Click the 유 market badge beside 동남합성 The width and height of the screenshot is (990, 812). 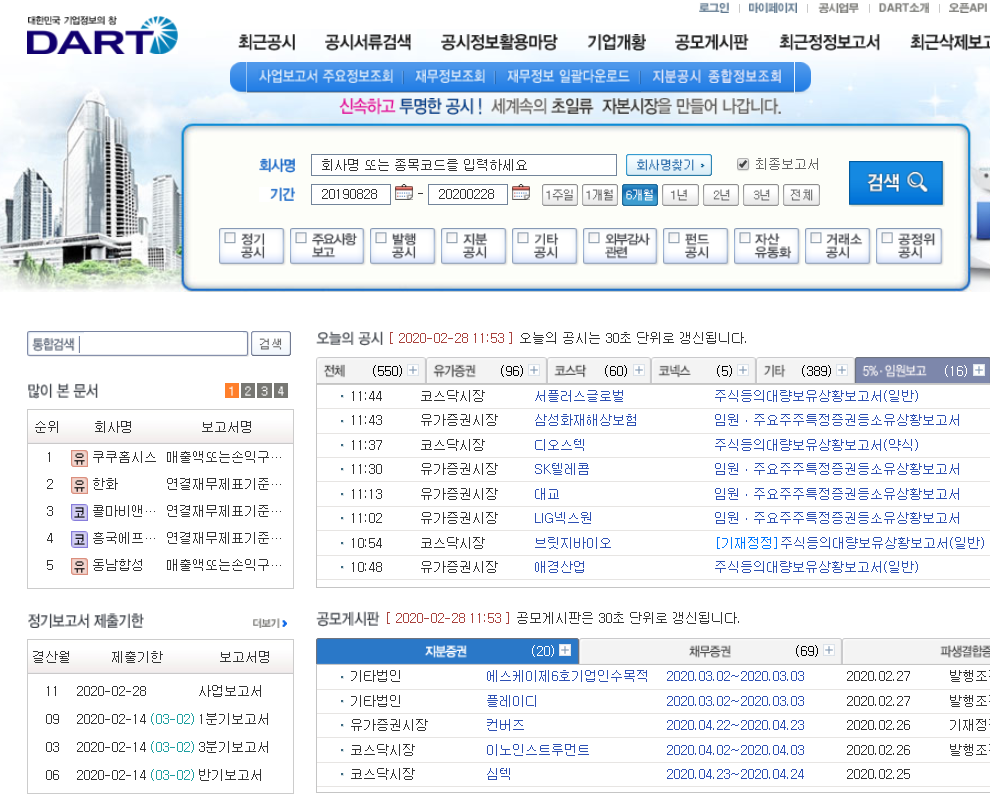(79, 566)
